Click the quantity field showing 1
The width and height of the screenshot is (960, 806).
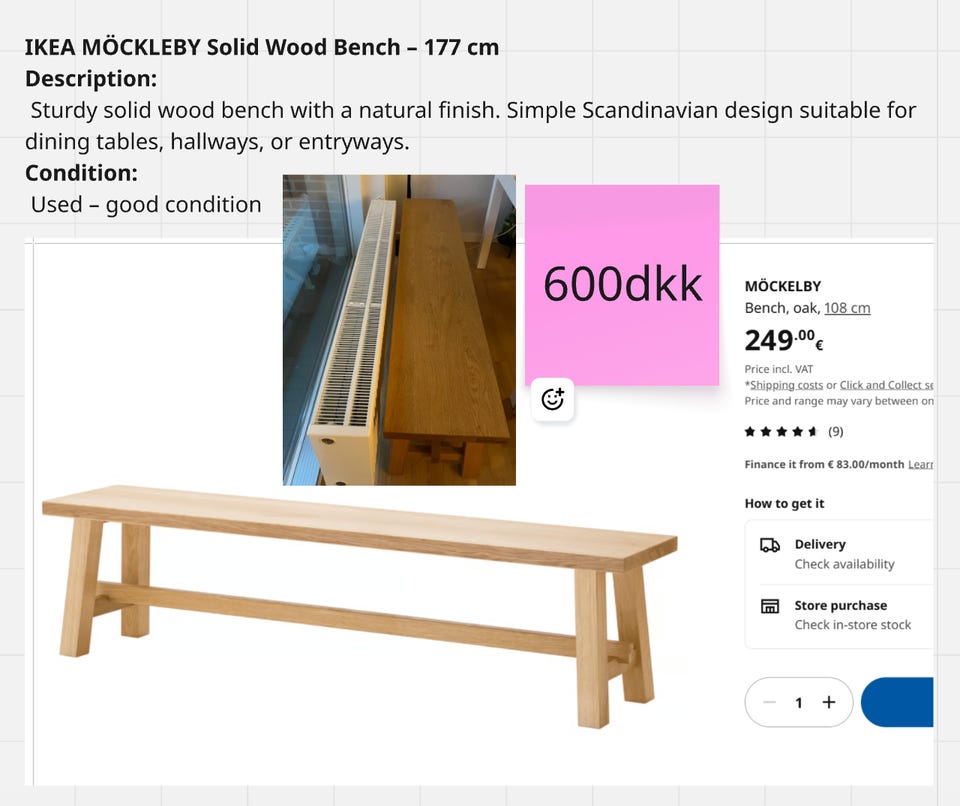pos(798,702)
